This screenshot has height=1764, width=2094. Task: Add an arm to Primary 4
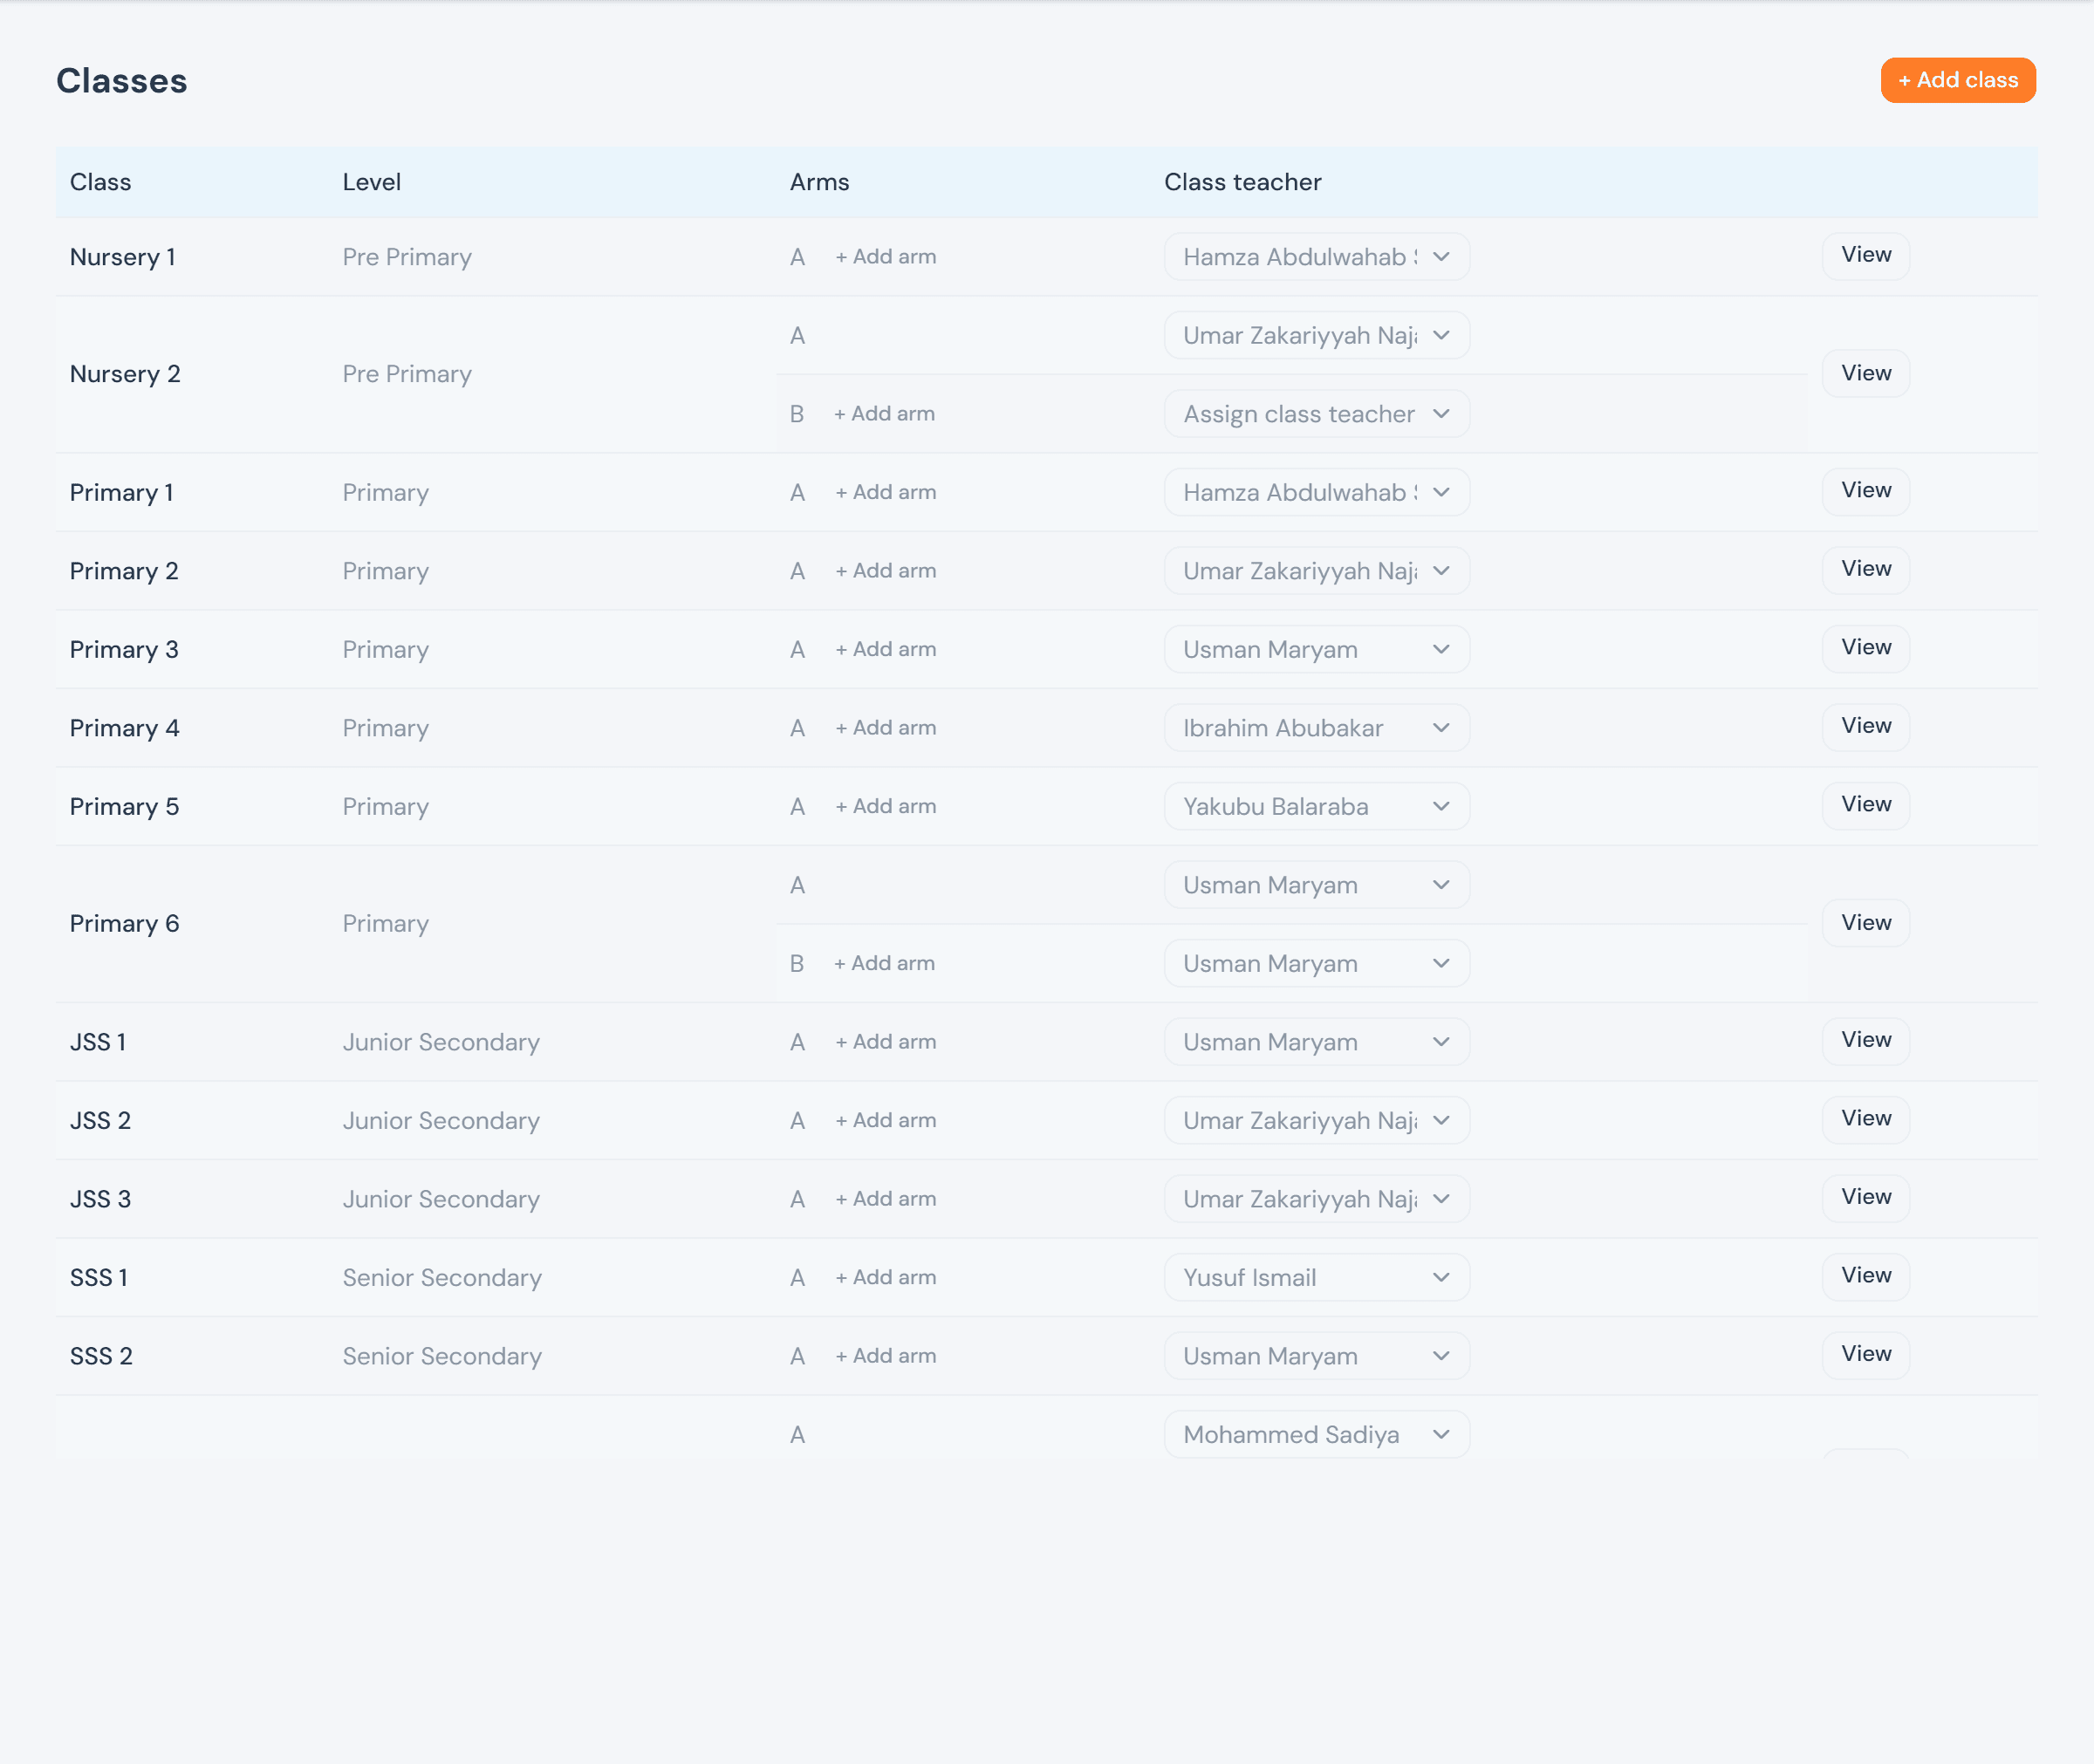tap(886, 728)
